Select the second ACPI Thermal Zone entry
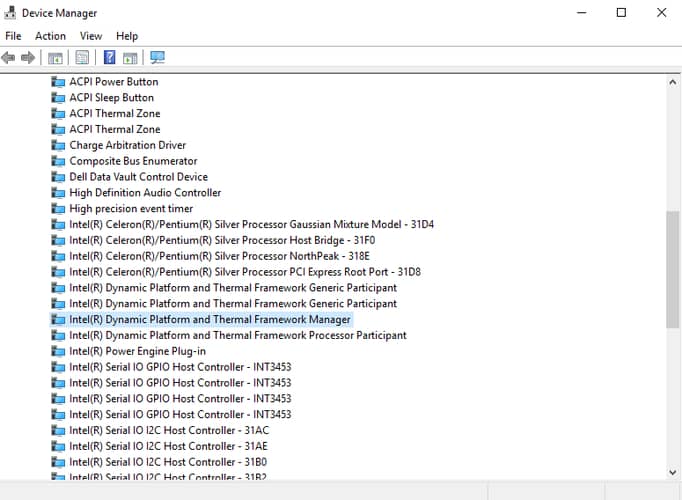Screen dimensions: 682x500 115,129
